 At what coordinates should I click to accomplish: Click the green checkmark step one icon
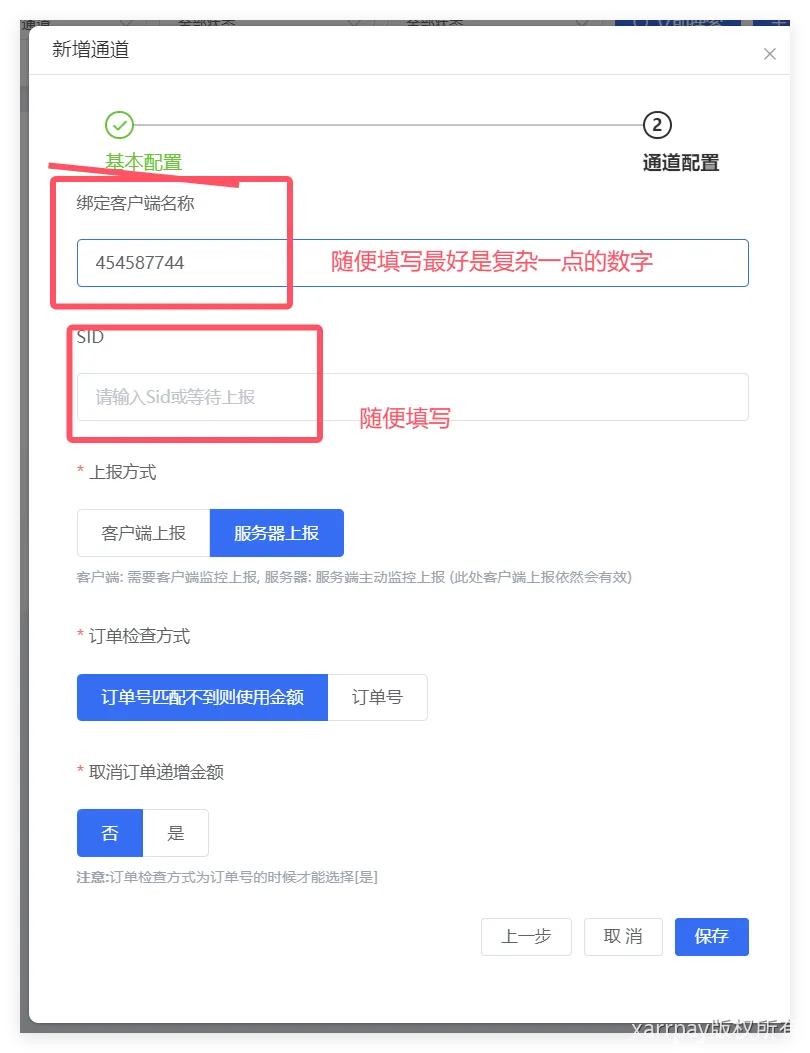[120, 125]
